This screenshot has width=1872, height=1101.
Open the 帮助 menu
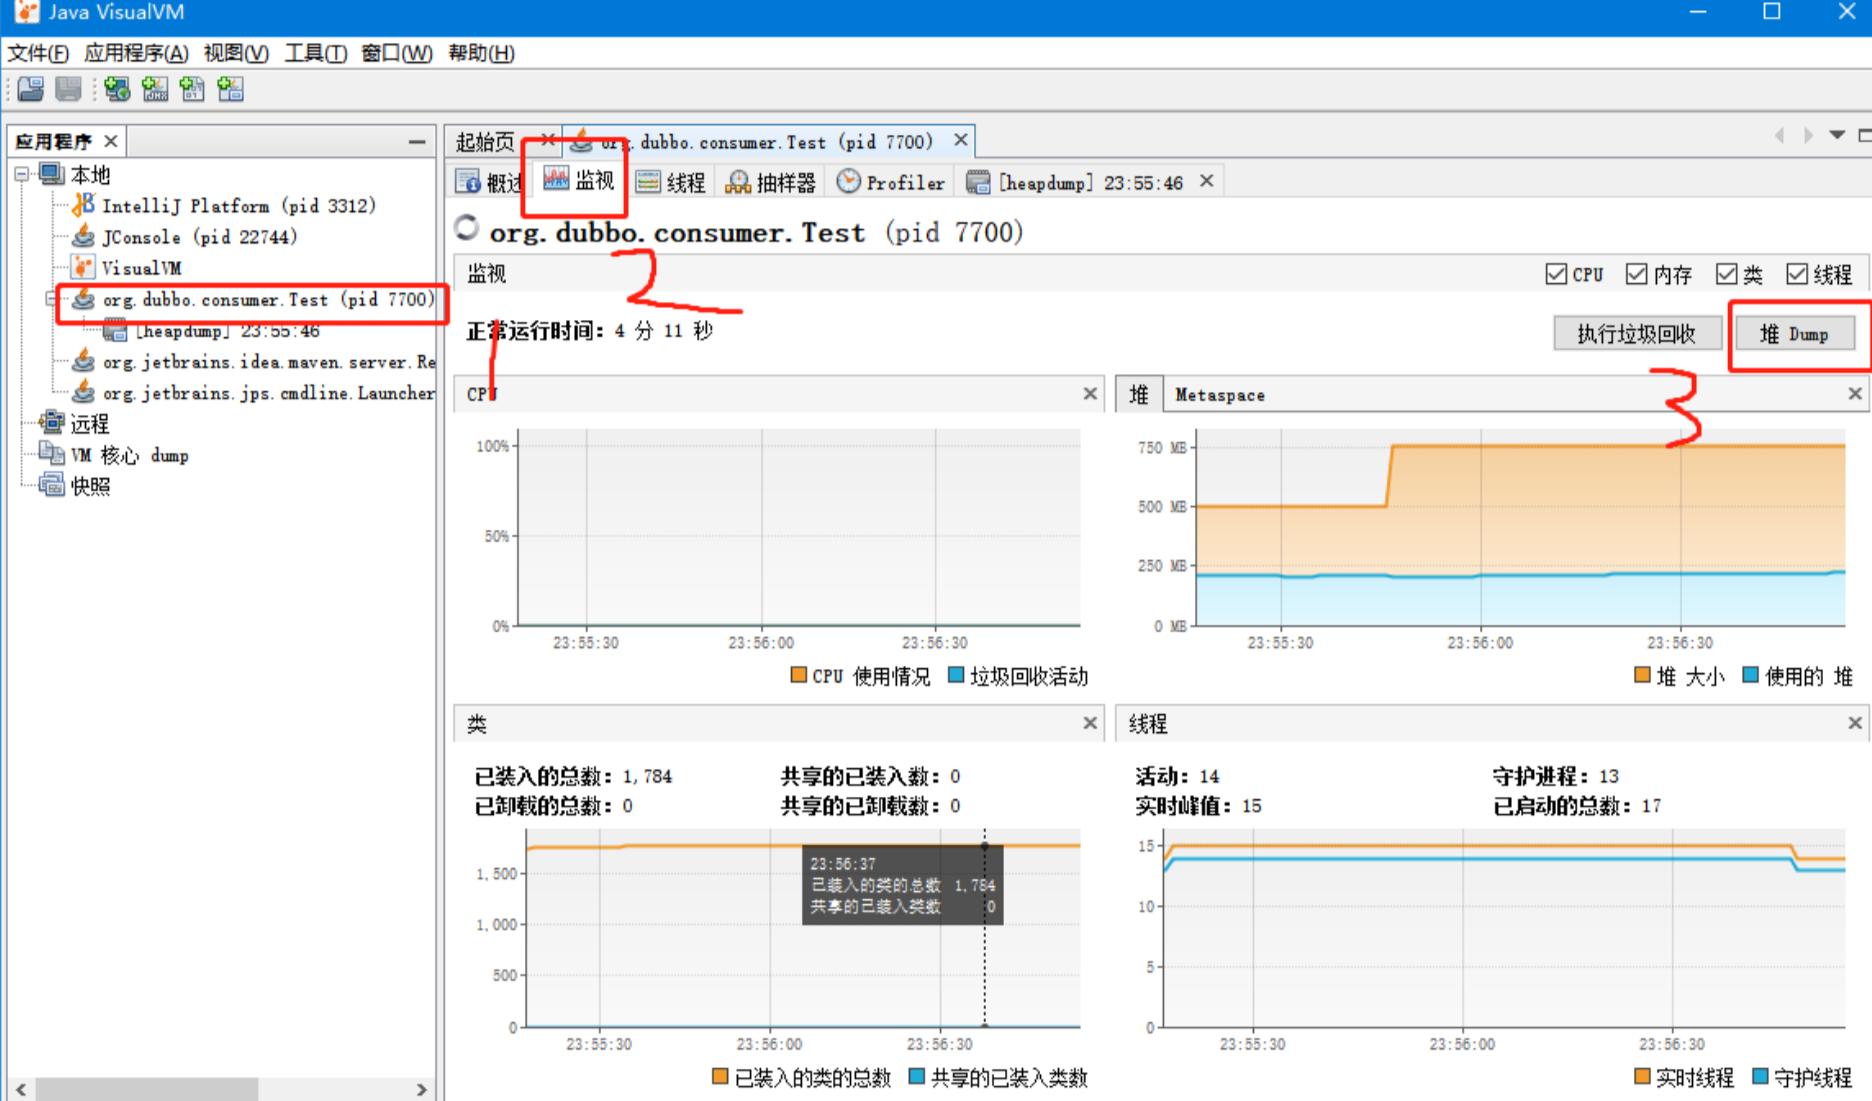(x=481, y=53)
